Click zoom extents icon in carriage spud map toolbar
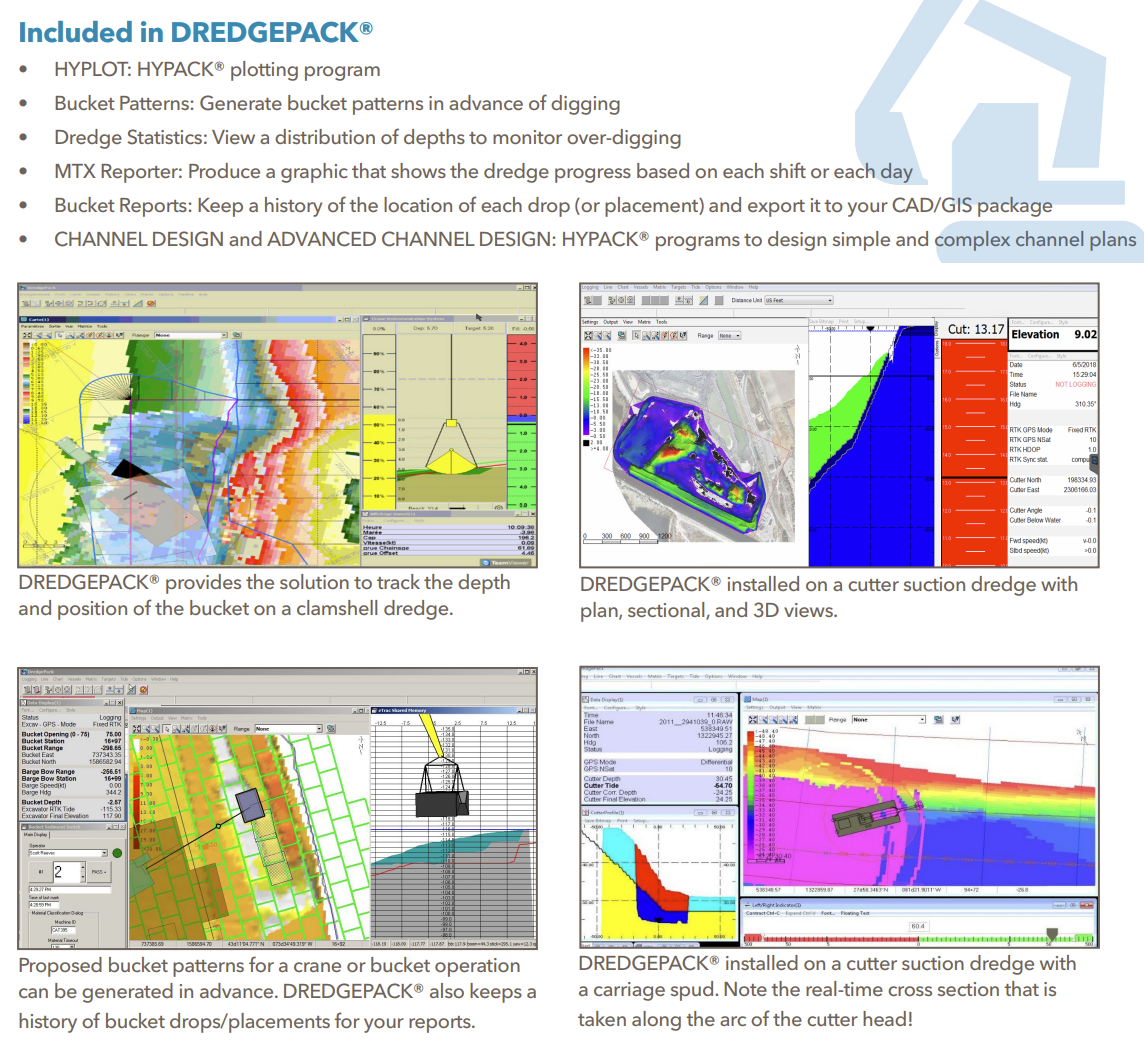The height and width of the screenshot is (1045, 1144). [x=754, y=720]
